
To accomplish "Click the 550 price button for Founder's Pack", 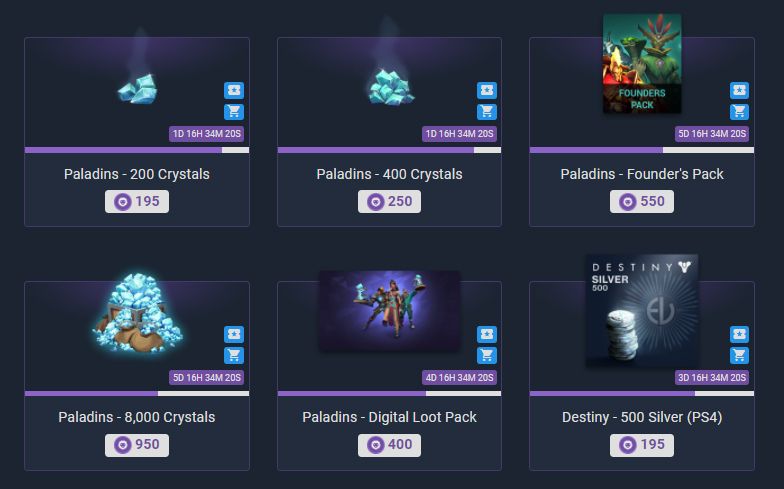I will [642, 202].
